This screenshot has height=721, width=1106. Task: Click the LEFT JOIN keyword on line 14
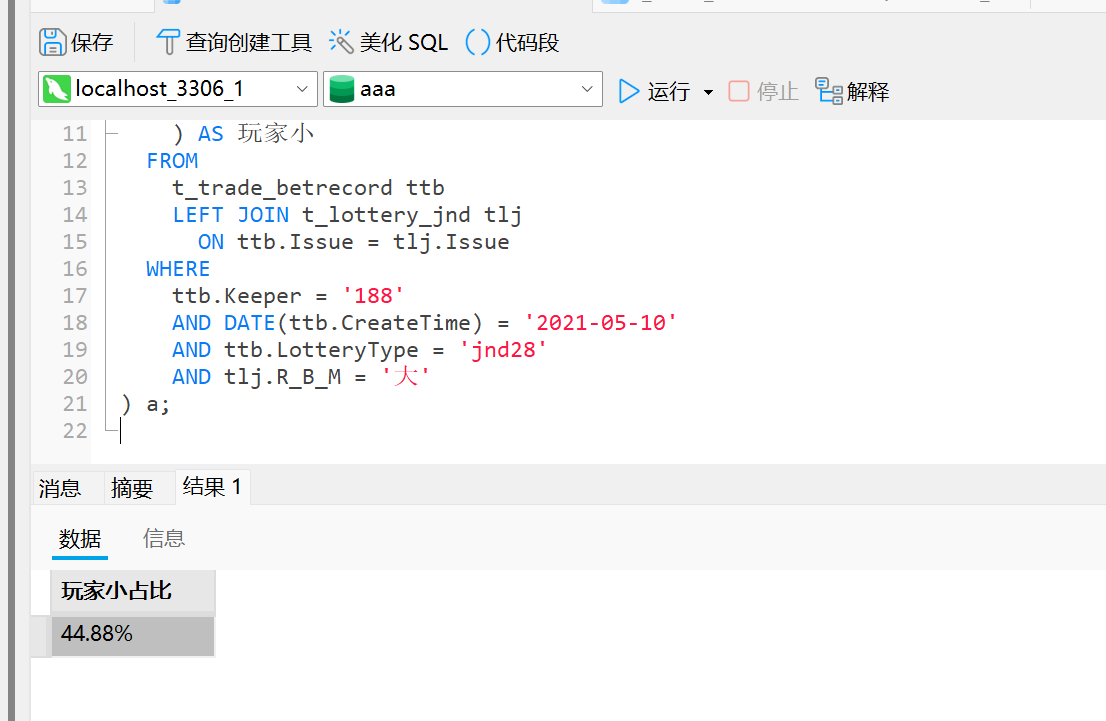pos(231,215)
